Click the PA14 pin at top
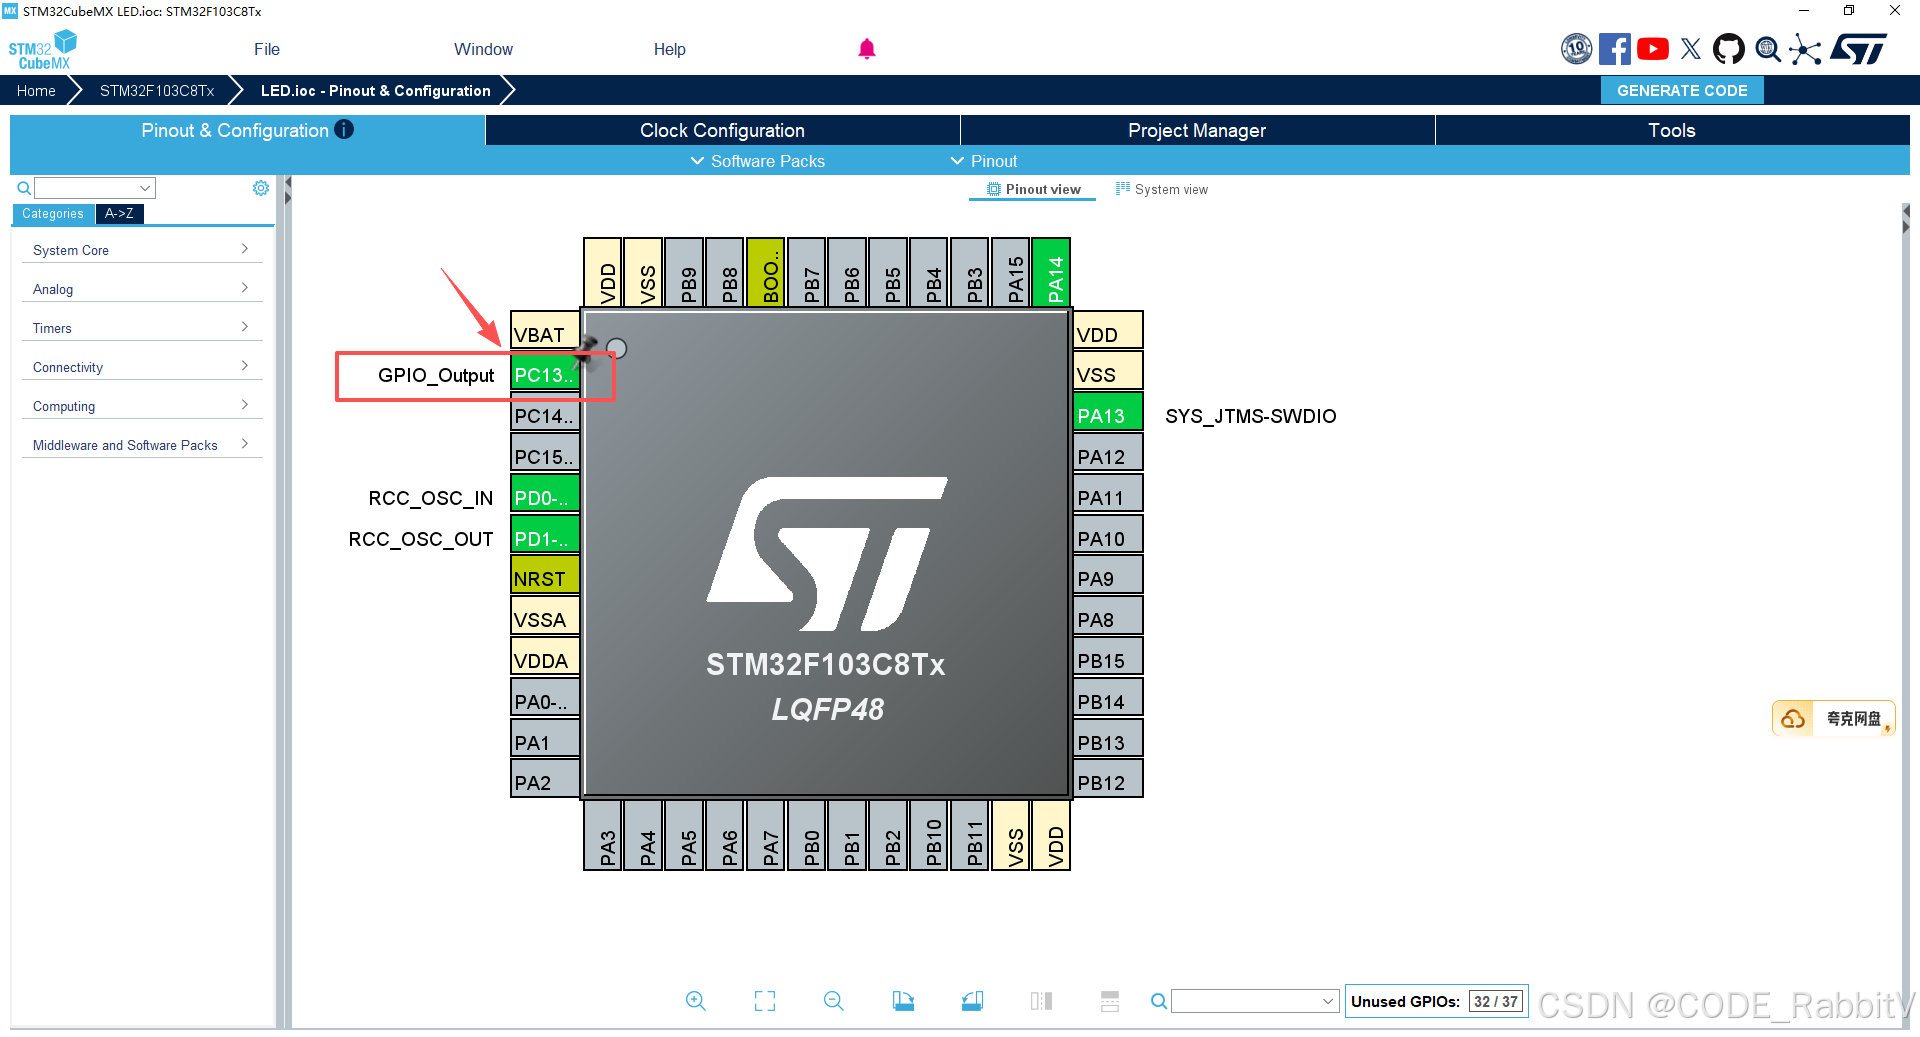Viewport: 1920px width, 1037px height. (1052, 272)
